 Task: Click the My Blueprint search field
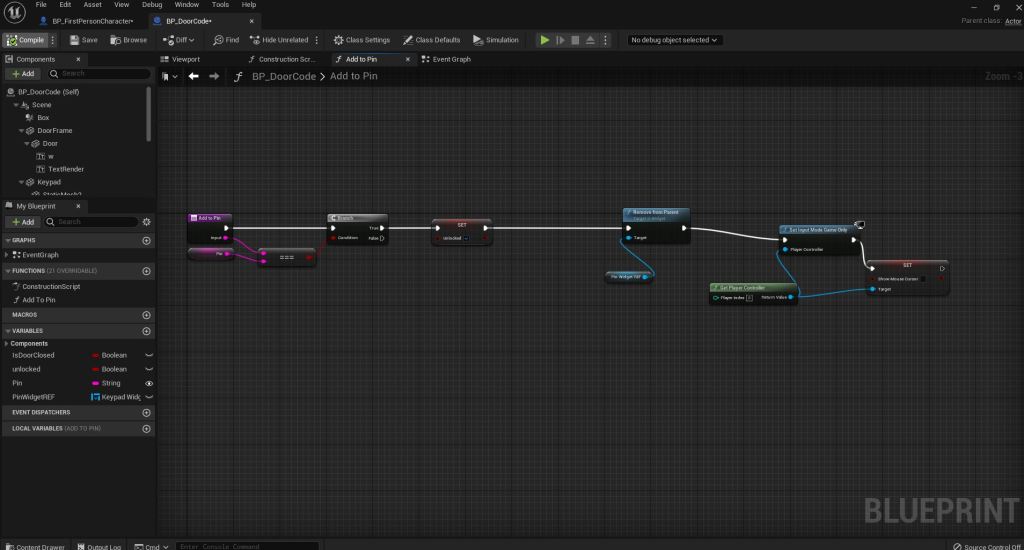point(95,221)
